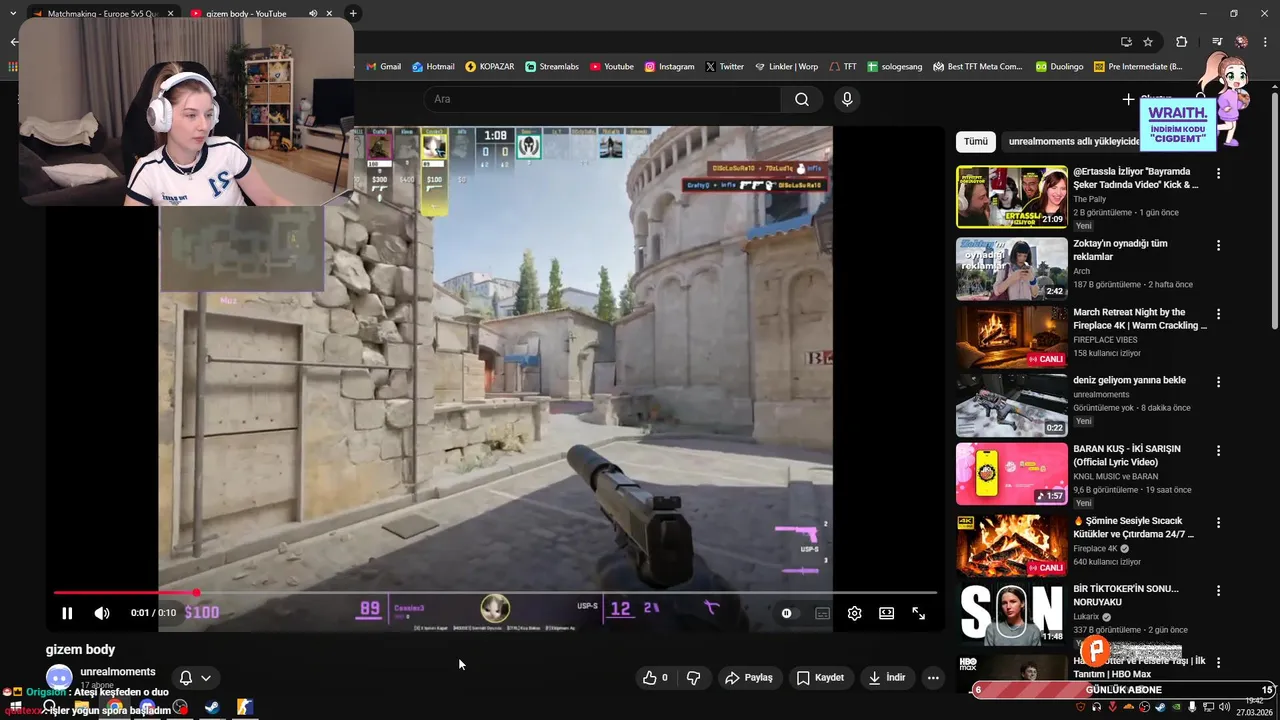The image size is (1280, 720).
Task: Save the video with Kaydet button
Action: 820,677
